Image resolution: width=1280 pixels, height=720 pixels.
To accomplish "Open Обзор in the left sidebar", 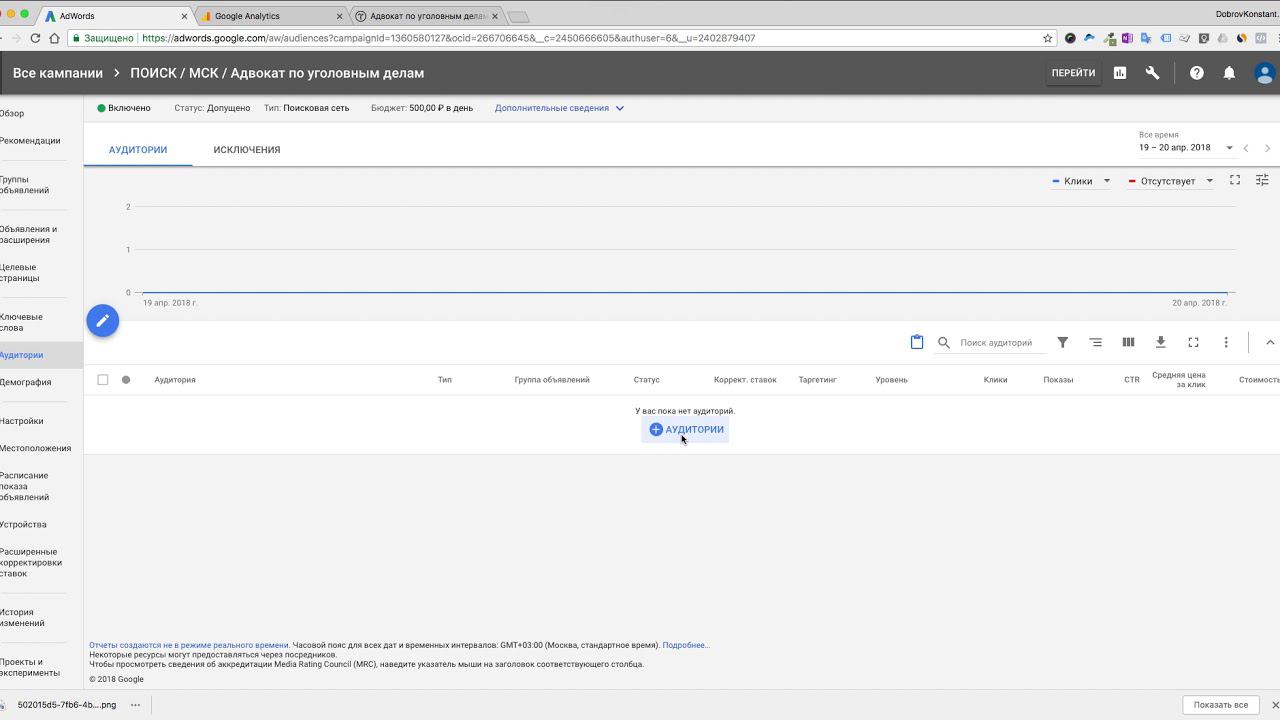I will 12,114.
